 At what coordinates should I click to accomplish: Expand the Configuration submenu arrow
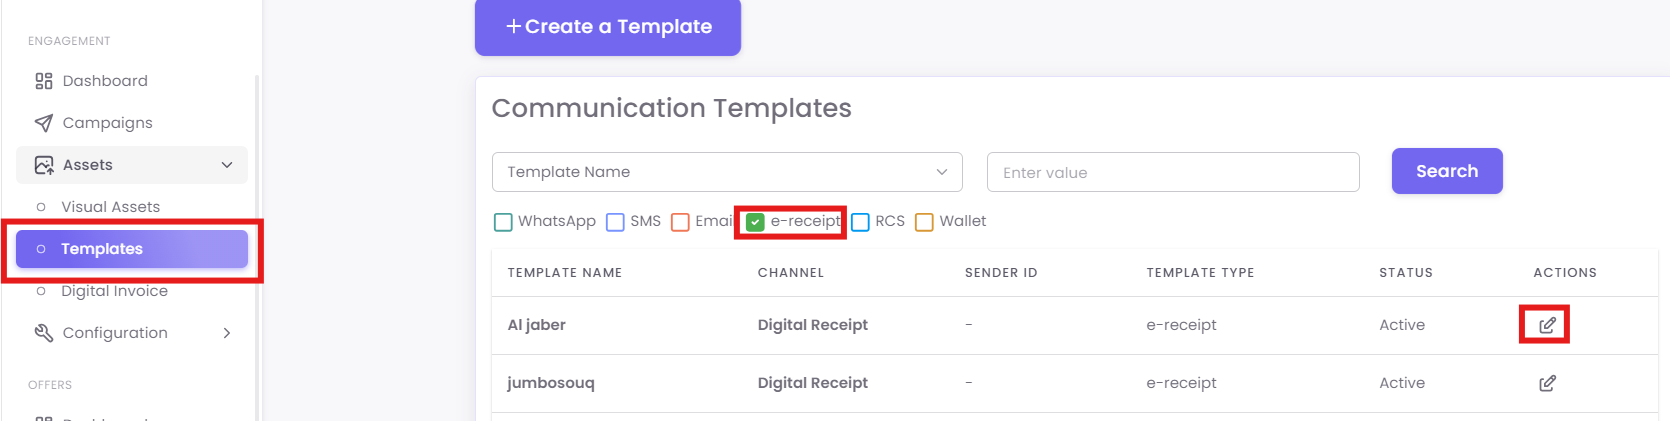(227, 333)
